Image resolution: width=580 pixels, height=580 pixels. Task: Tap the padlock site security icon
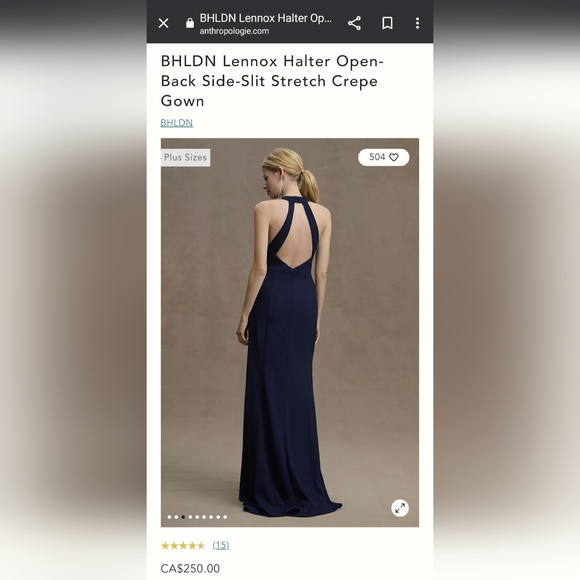point(190,23)
